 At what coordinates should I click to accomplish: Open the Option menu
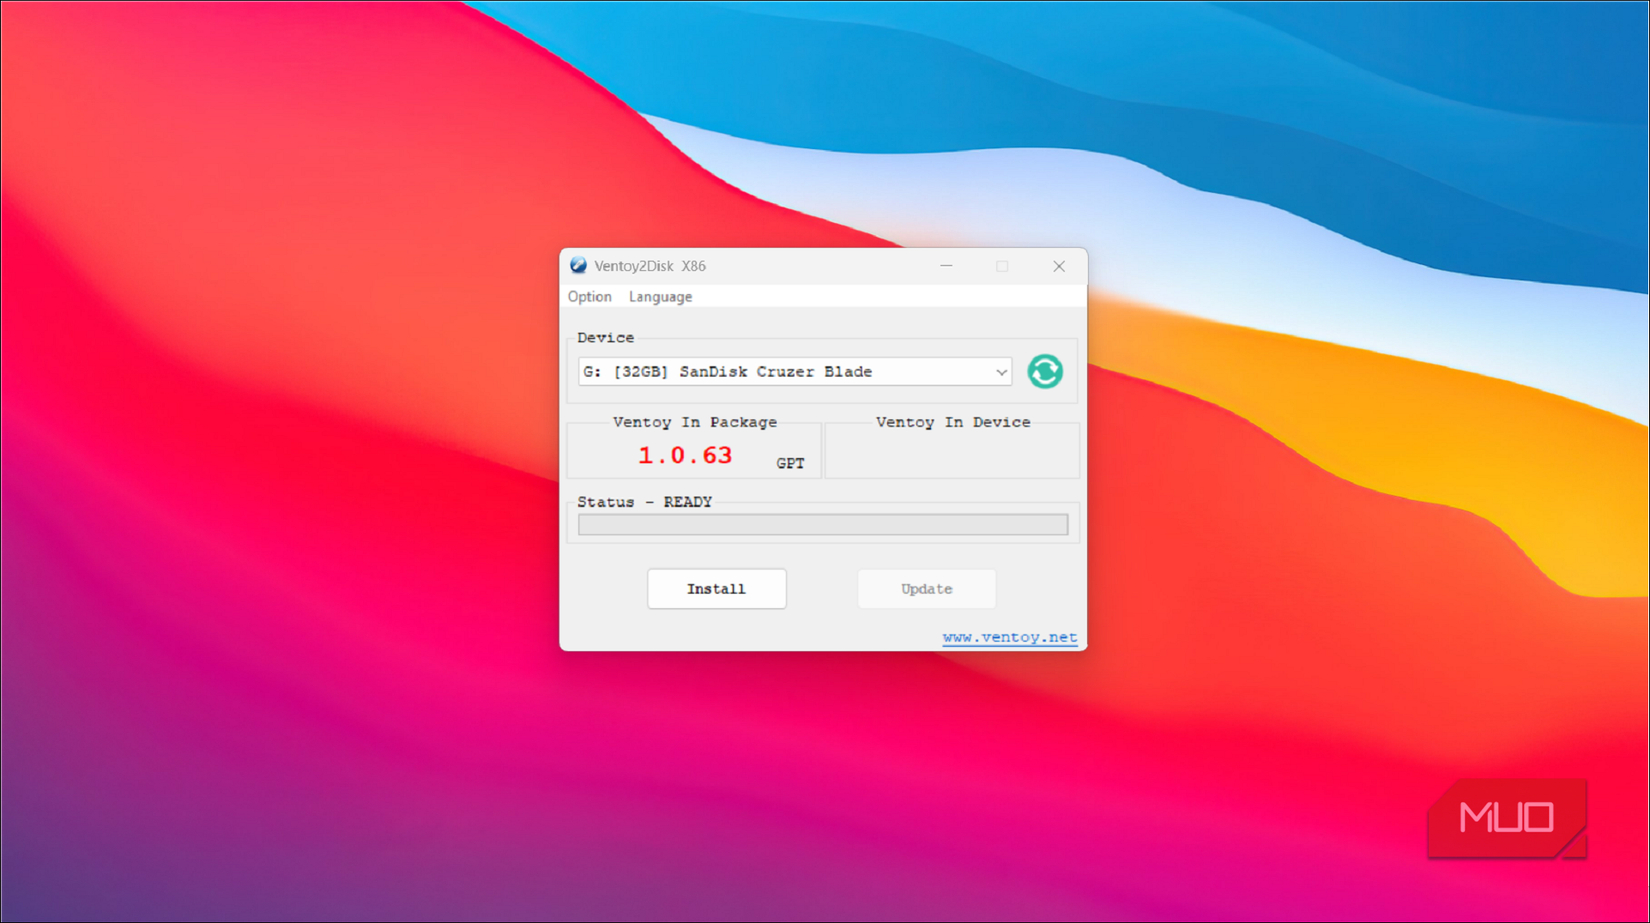pyautogui.click(x=589, y=296)
